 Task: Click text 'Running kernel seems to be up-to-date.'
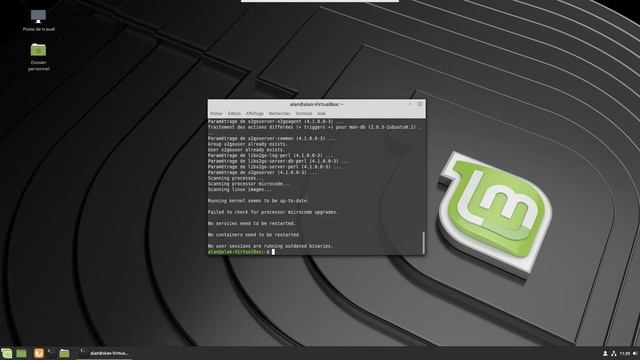258,201
